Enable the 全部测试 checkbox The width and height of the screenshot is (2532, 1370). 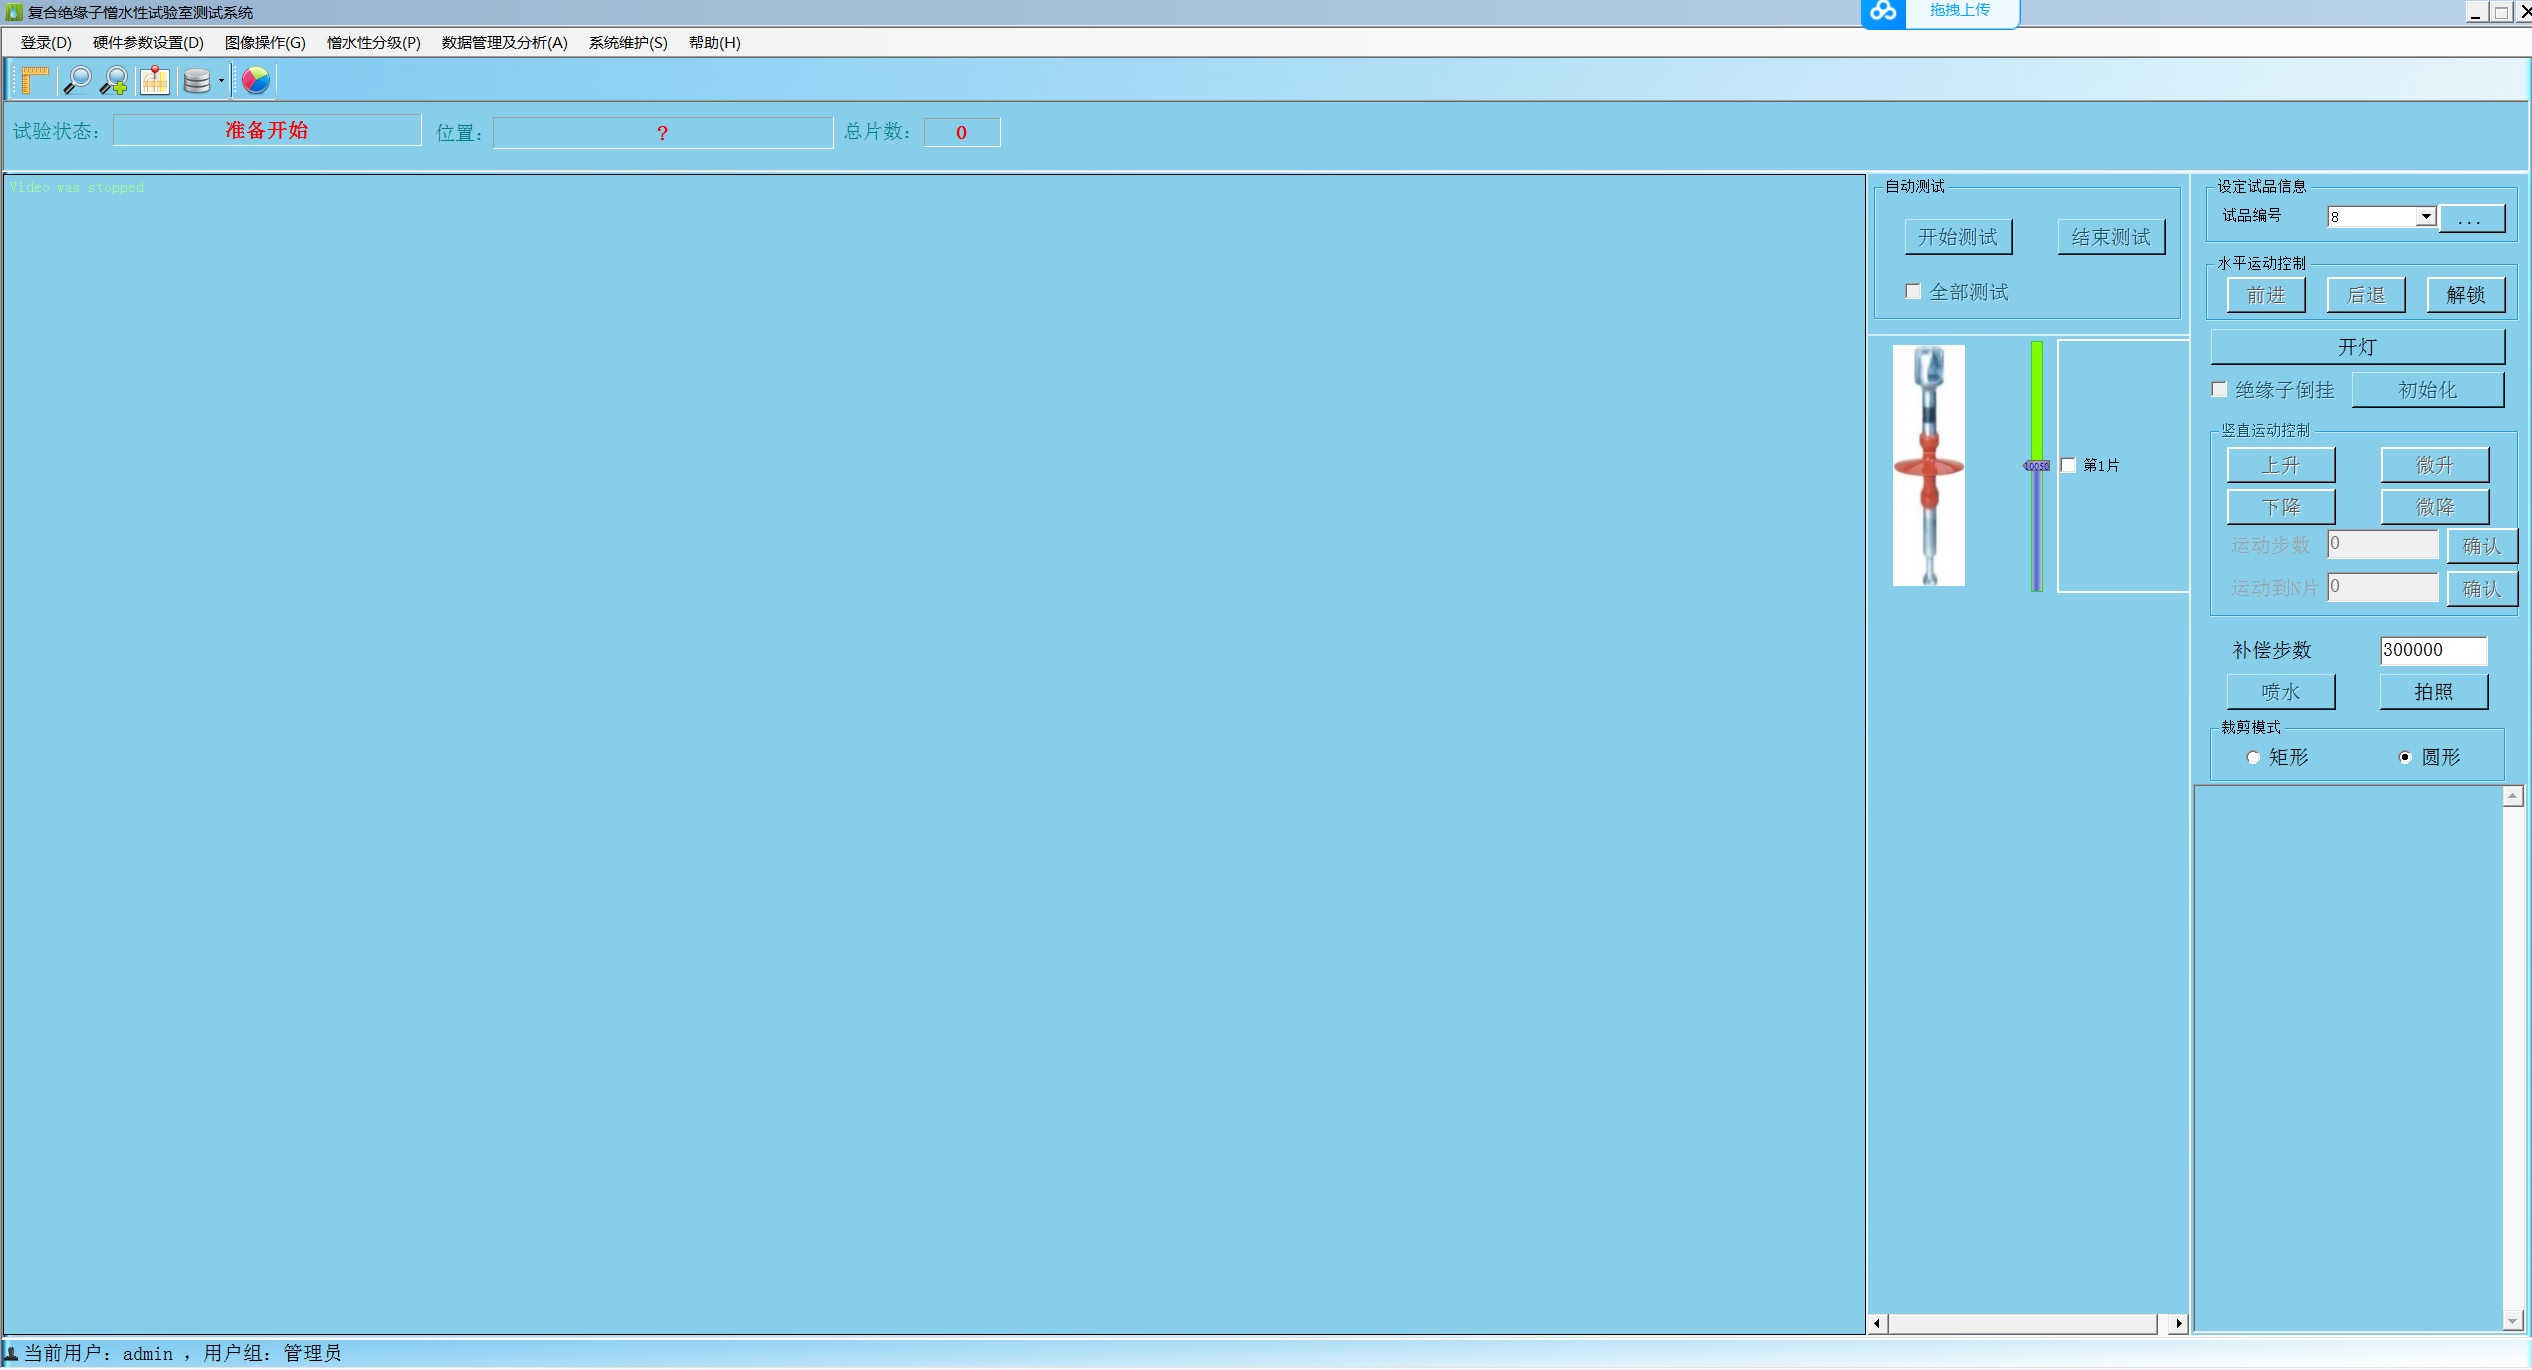coord(1913,292)
